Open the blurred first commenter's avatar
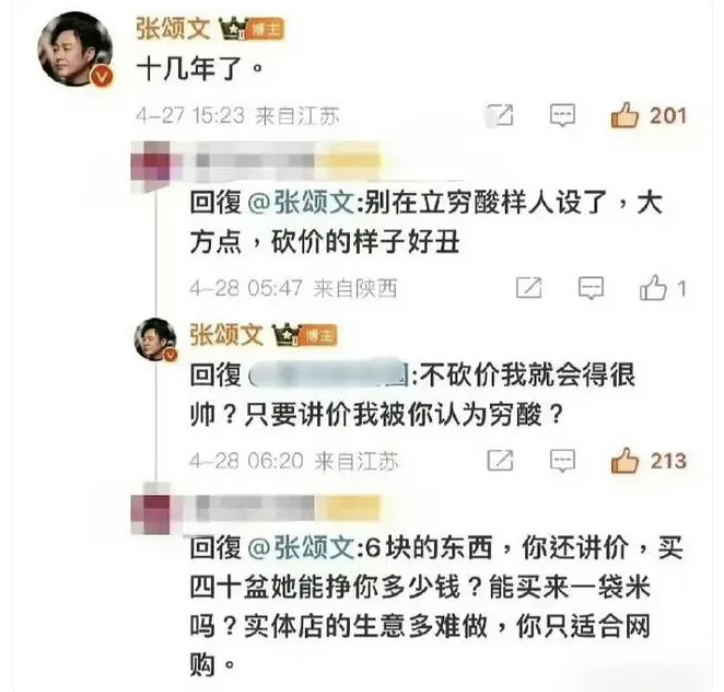This screenshot has width=724, height=692. pyautogui.click(x=151, y=162)
